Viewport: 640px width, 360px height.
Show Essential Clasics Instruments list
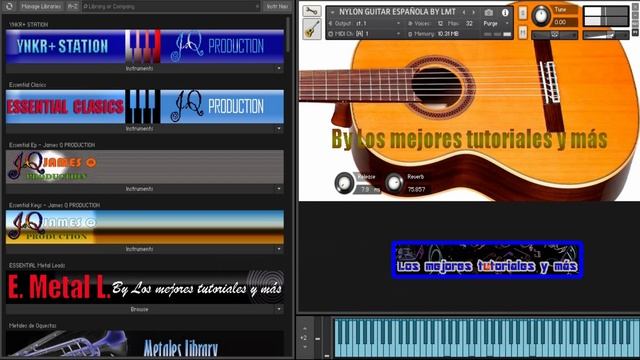(140, 129)
